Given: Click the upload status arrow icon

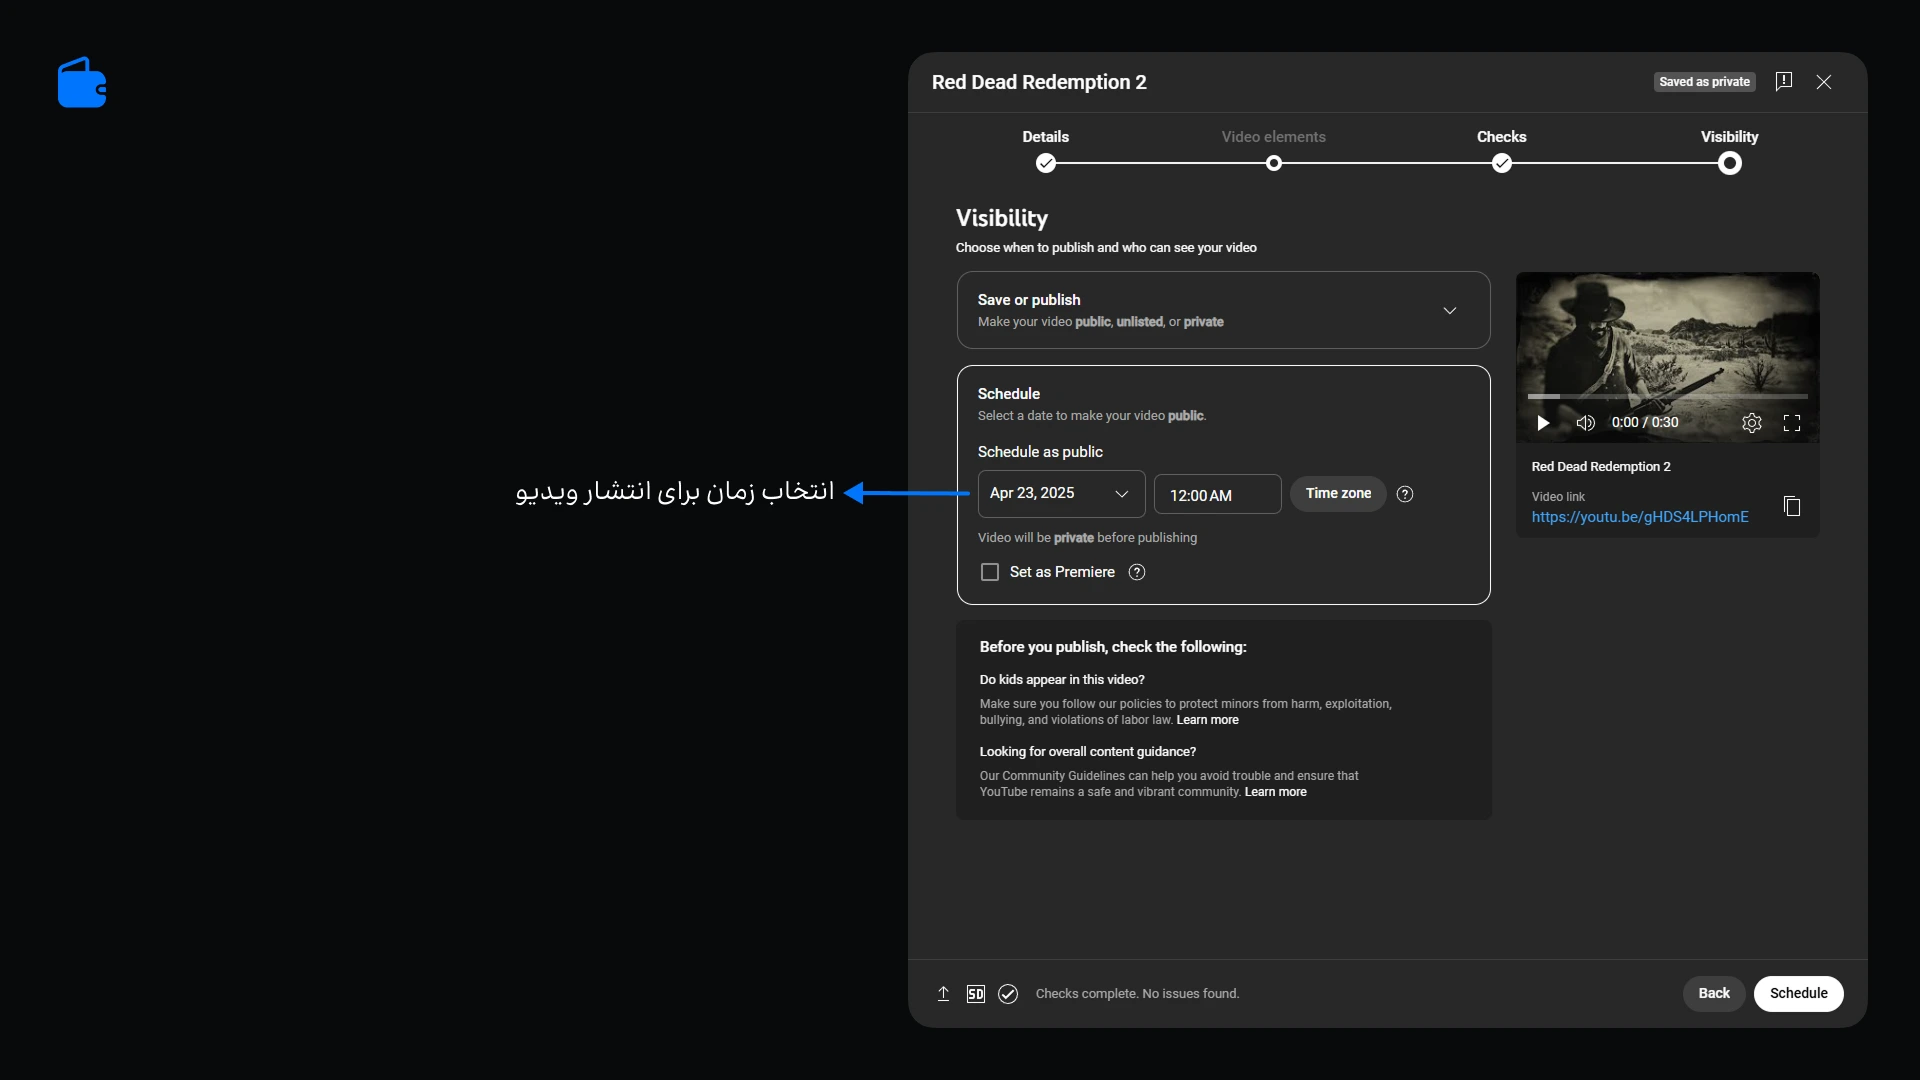Looking at the screenshot, I should pos(943,993).
